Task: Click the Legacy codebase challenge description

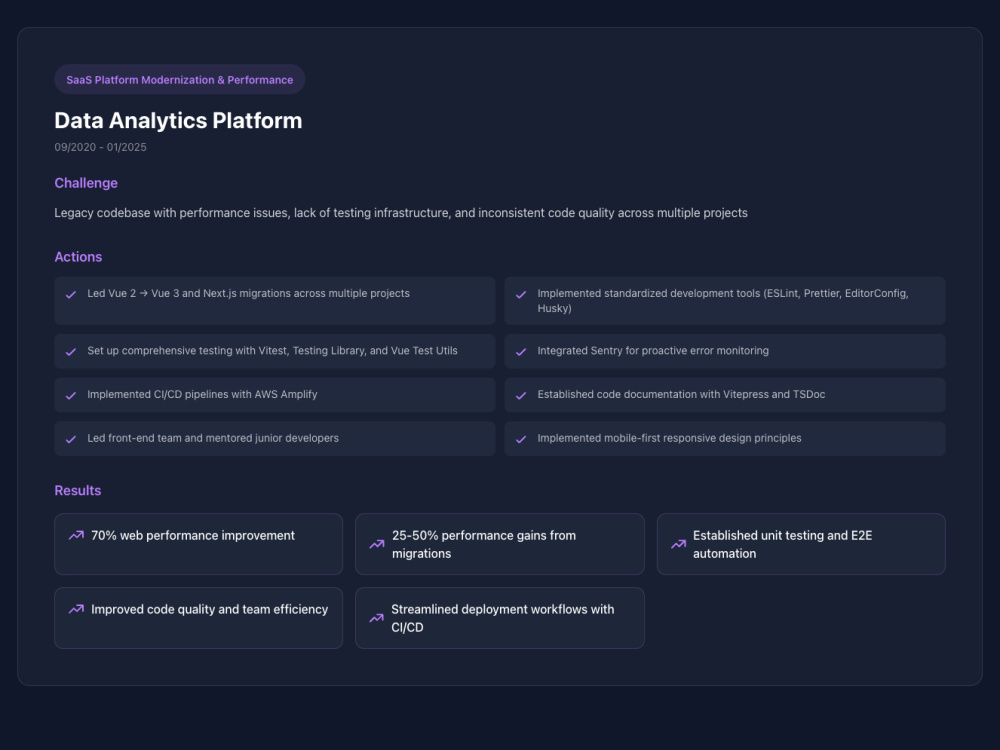Action: coord(401,213)
